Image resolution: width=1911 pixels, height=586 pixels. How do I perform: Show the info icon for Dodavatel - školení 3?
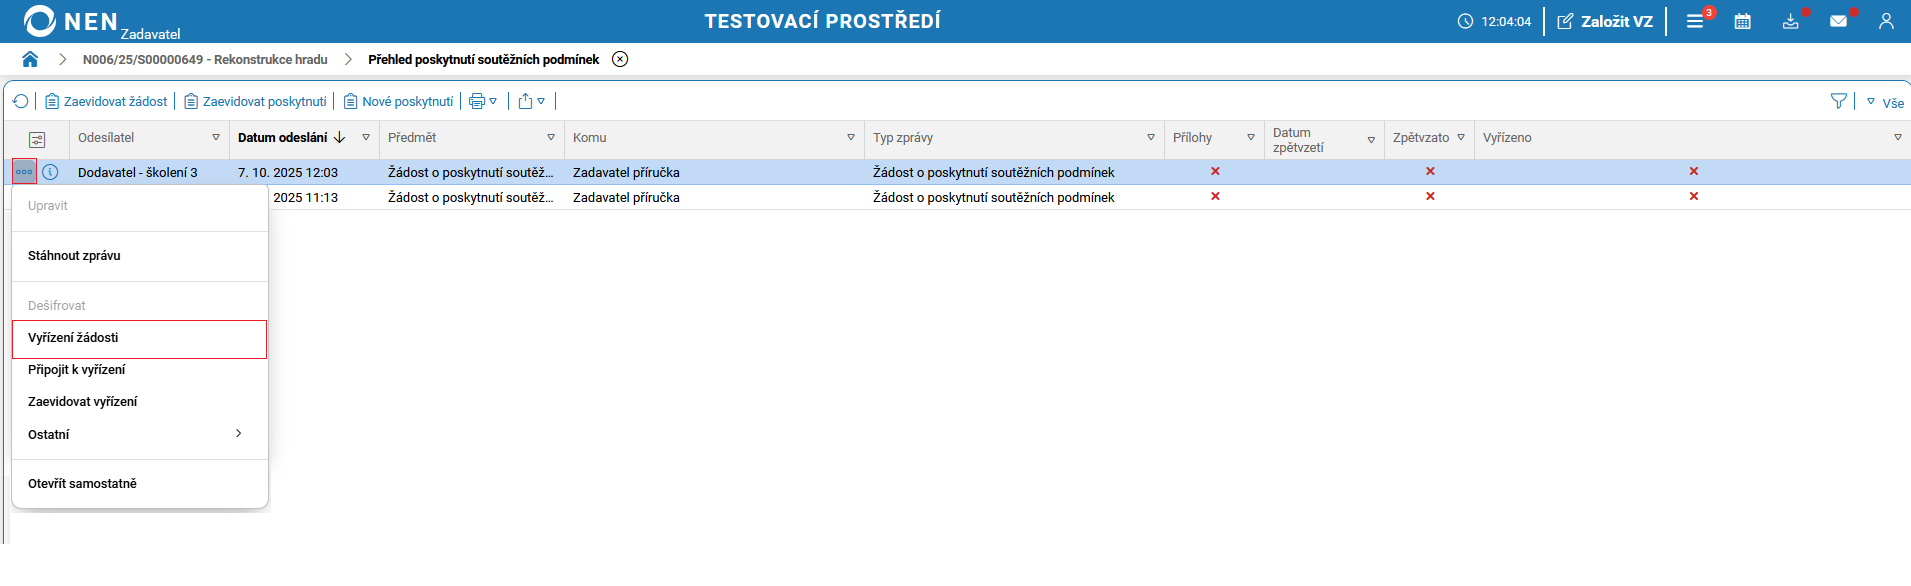point(50,172)
